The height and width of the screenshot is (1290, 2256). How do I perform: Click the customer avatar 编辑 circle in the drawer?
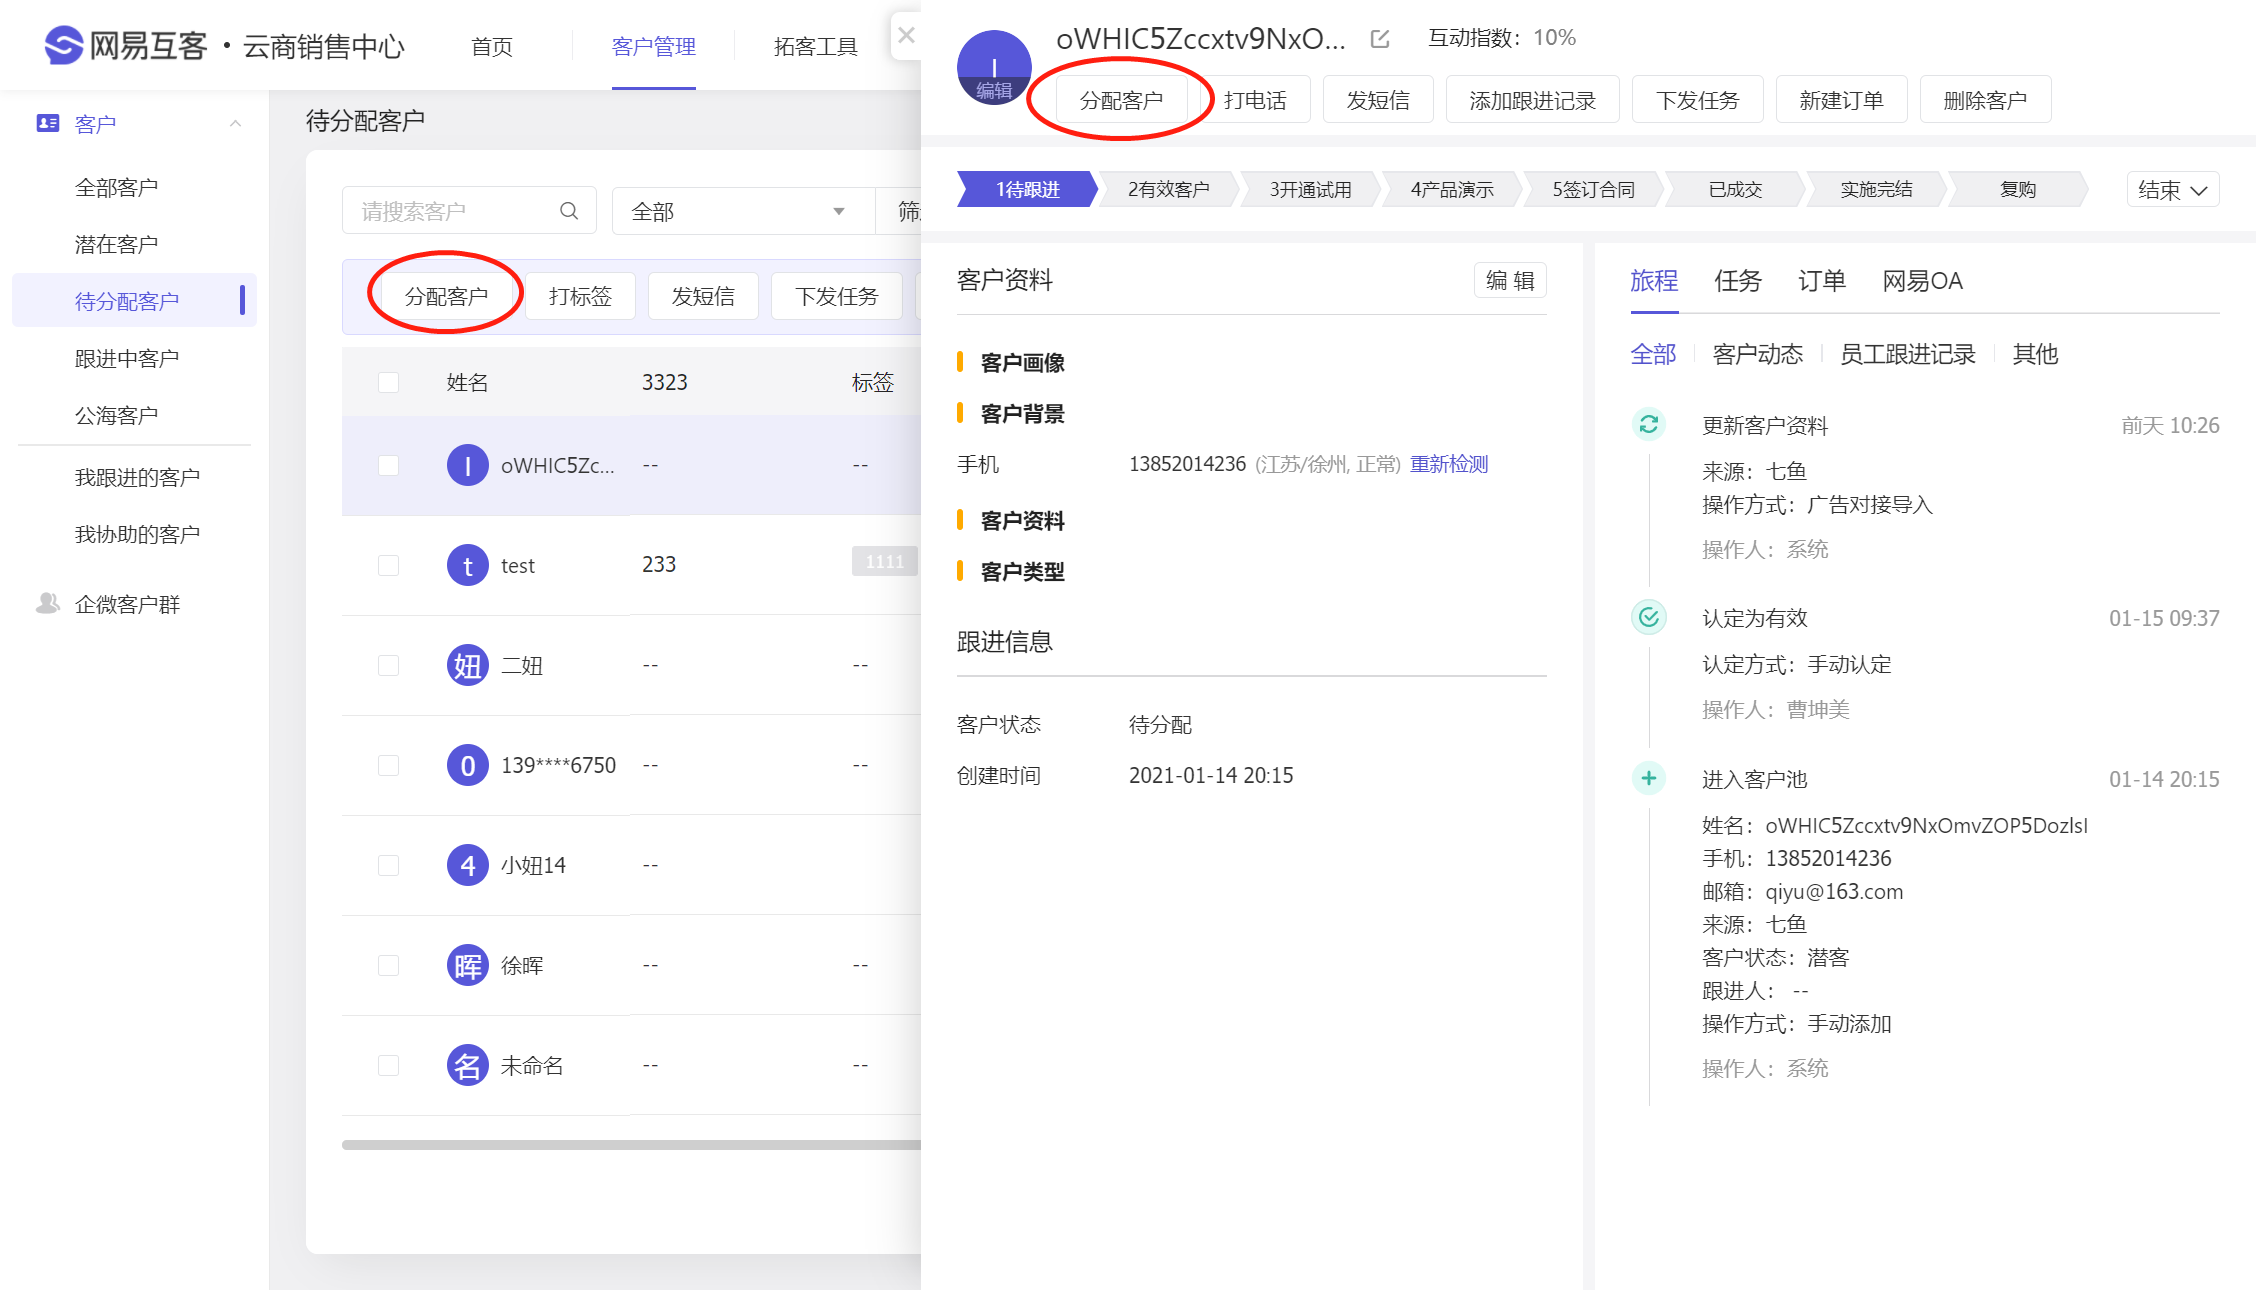pyautogui.click(x=993, y=68)
